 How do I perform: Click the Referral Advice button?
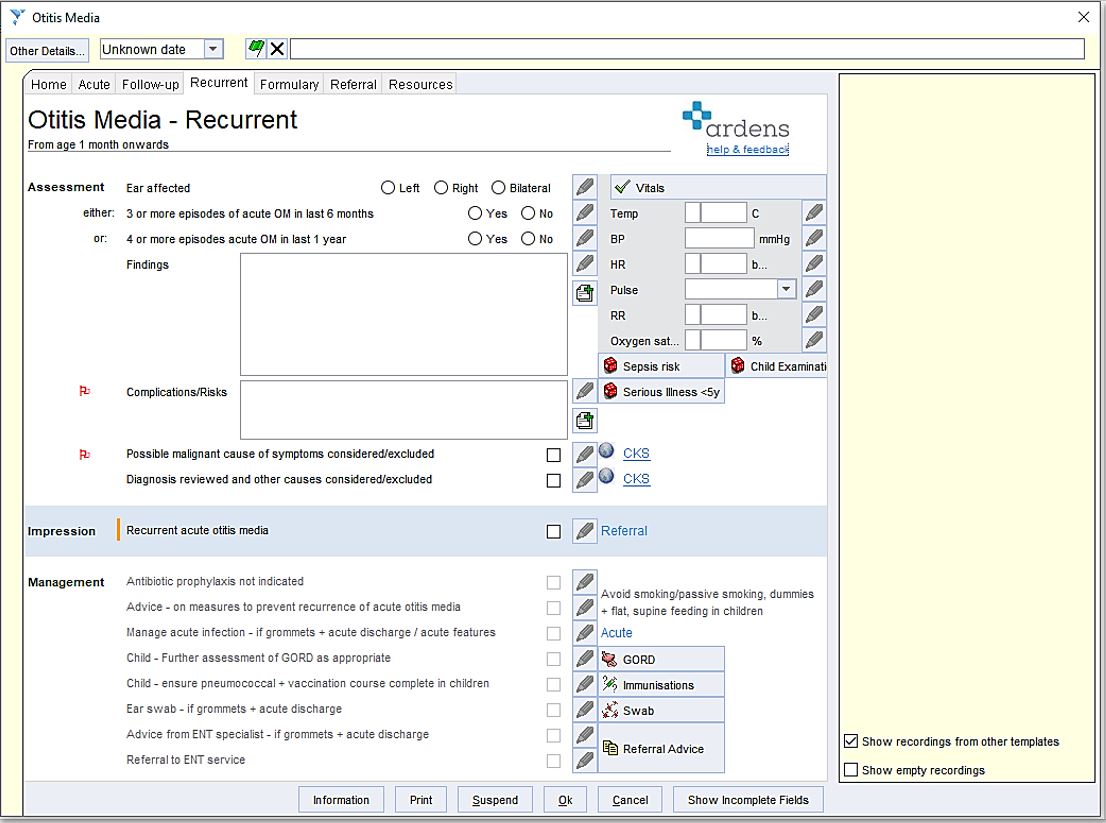click(x=662, y=748)
